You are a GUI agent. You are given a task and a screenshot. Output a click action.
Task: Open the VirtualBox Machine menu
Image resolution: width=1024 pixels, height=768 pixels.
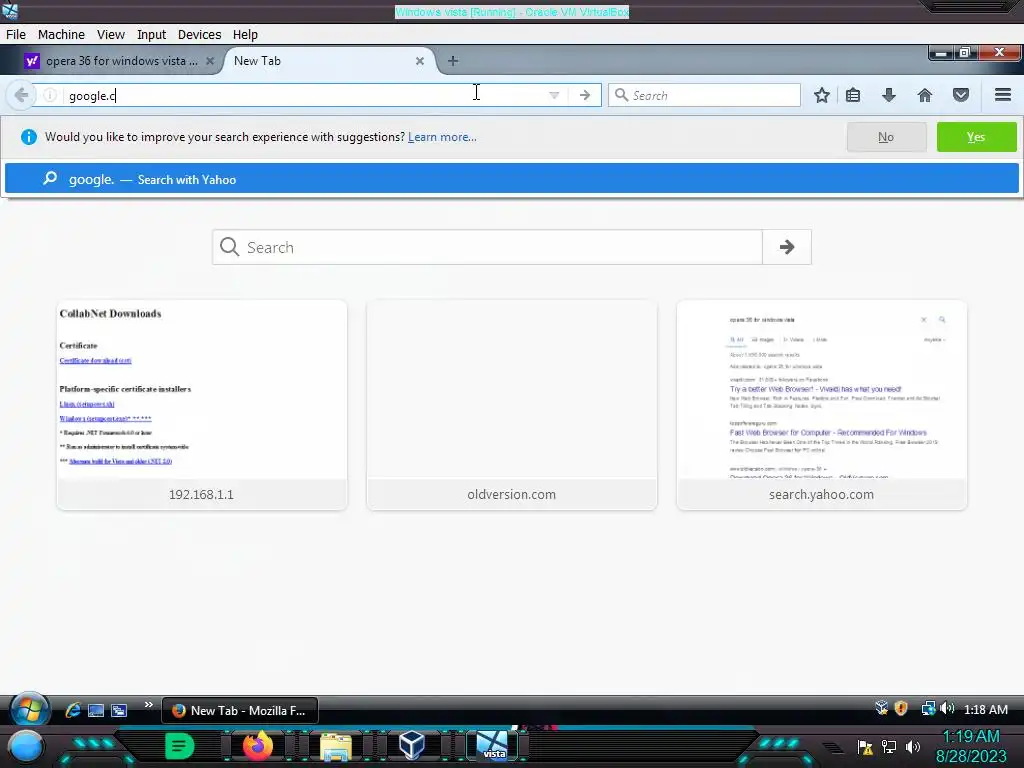61,35
